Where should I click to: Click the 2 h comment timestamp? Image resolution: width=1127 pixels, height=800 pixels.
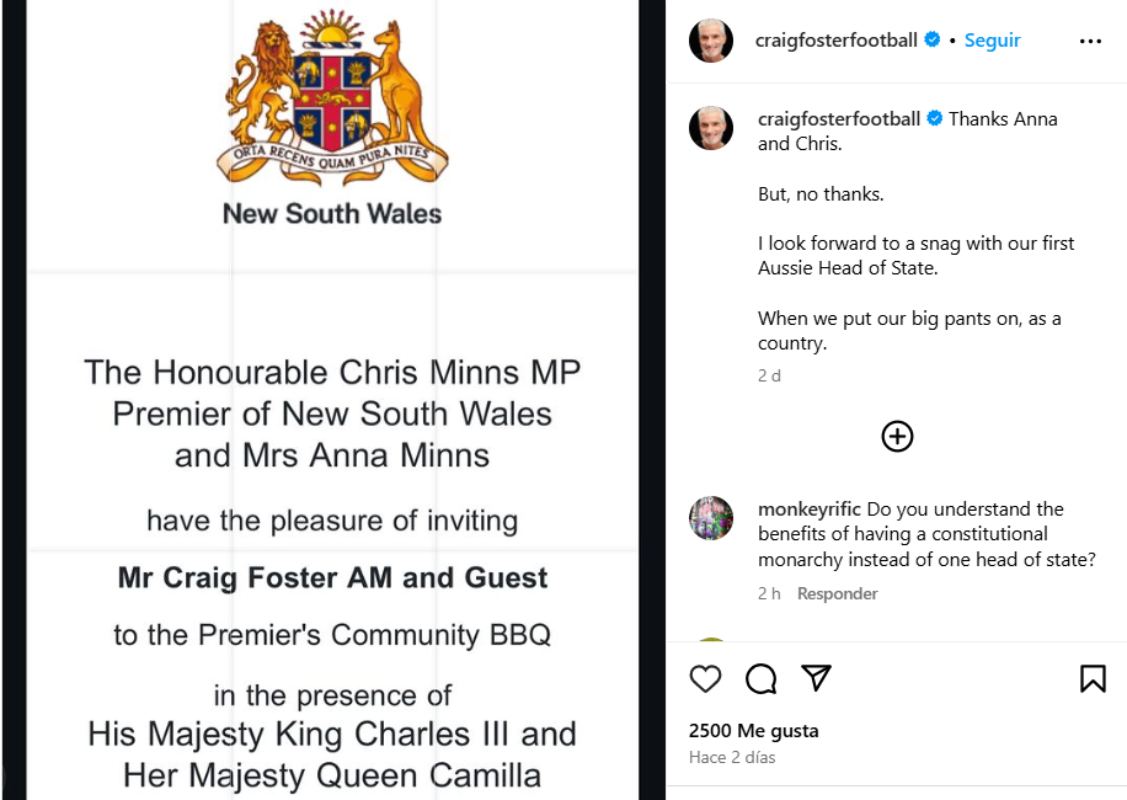(769, 594)
